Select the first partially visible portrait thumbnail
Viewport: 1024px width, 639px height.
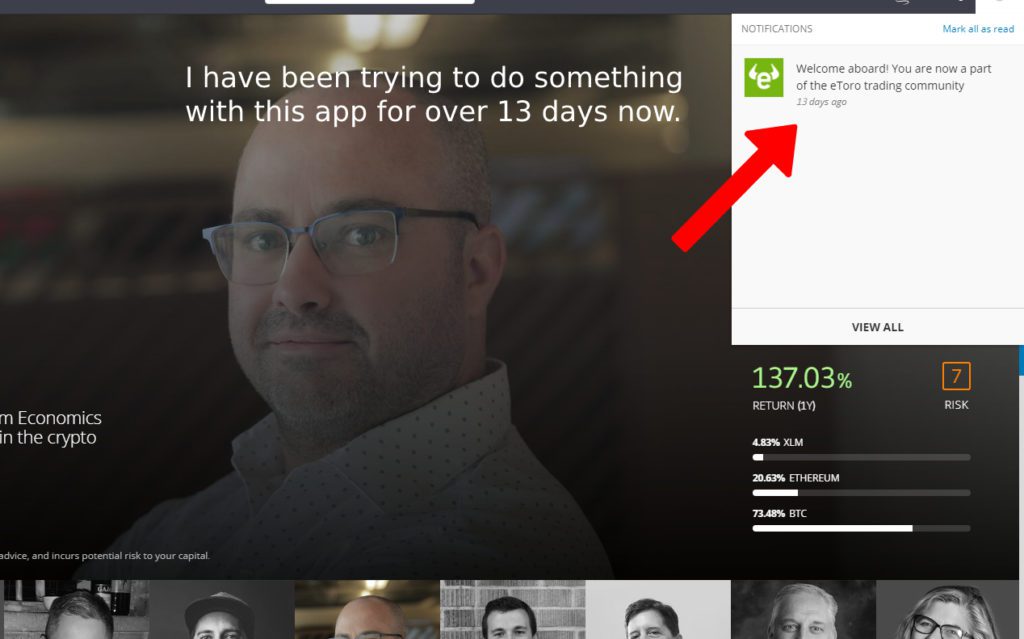[76, 610]
